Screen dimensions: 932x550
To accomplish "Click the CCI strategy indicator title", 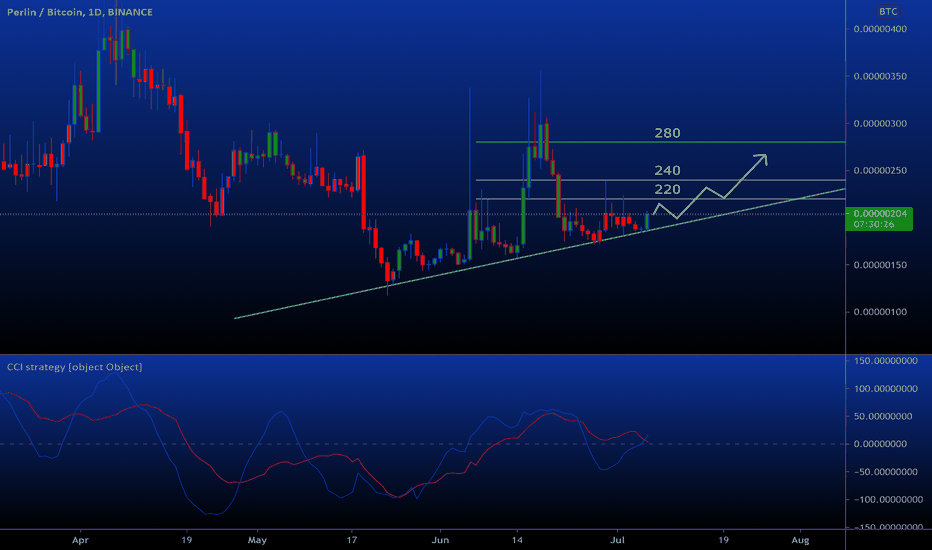I will tap(74, 367).
